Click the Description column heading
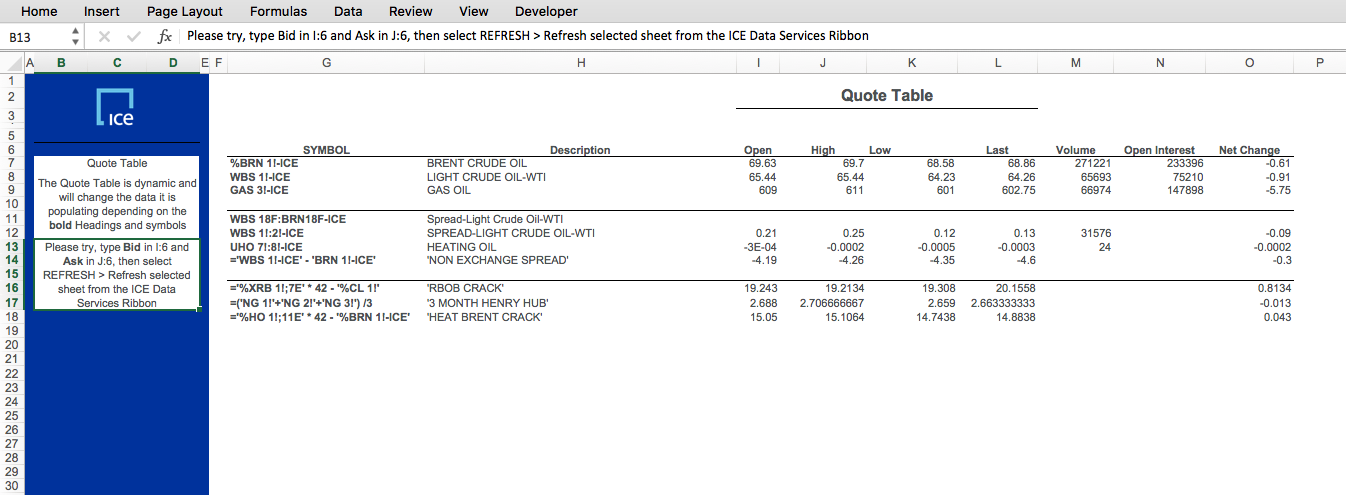 [580, 150]
